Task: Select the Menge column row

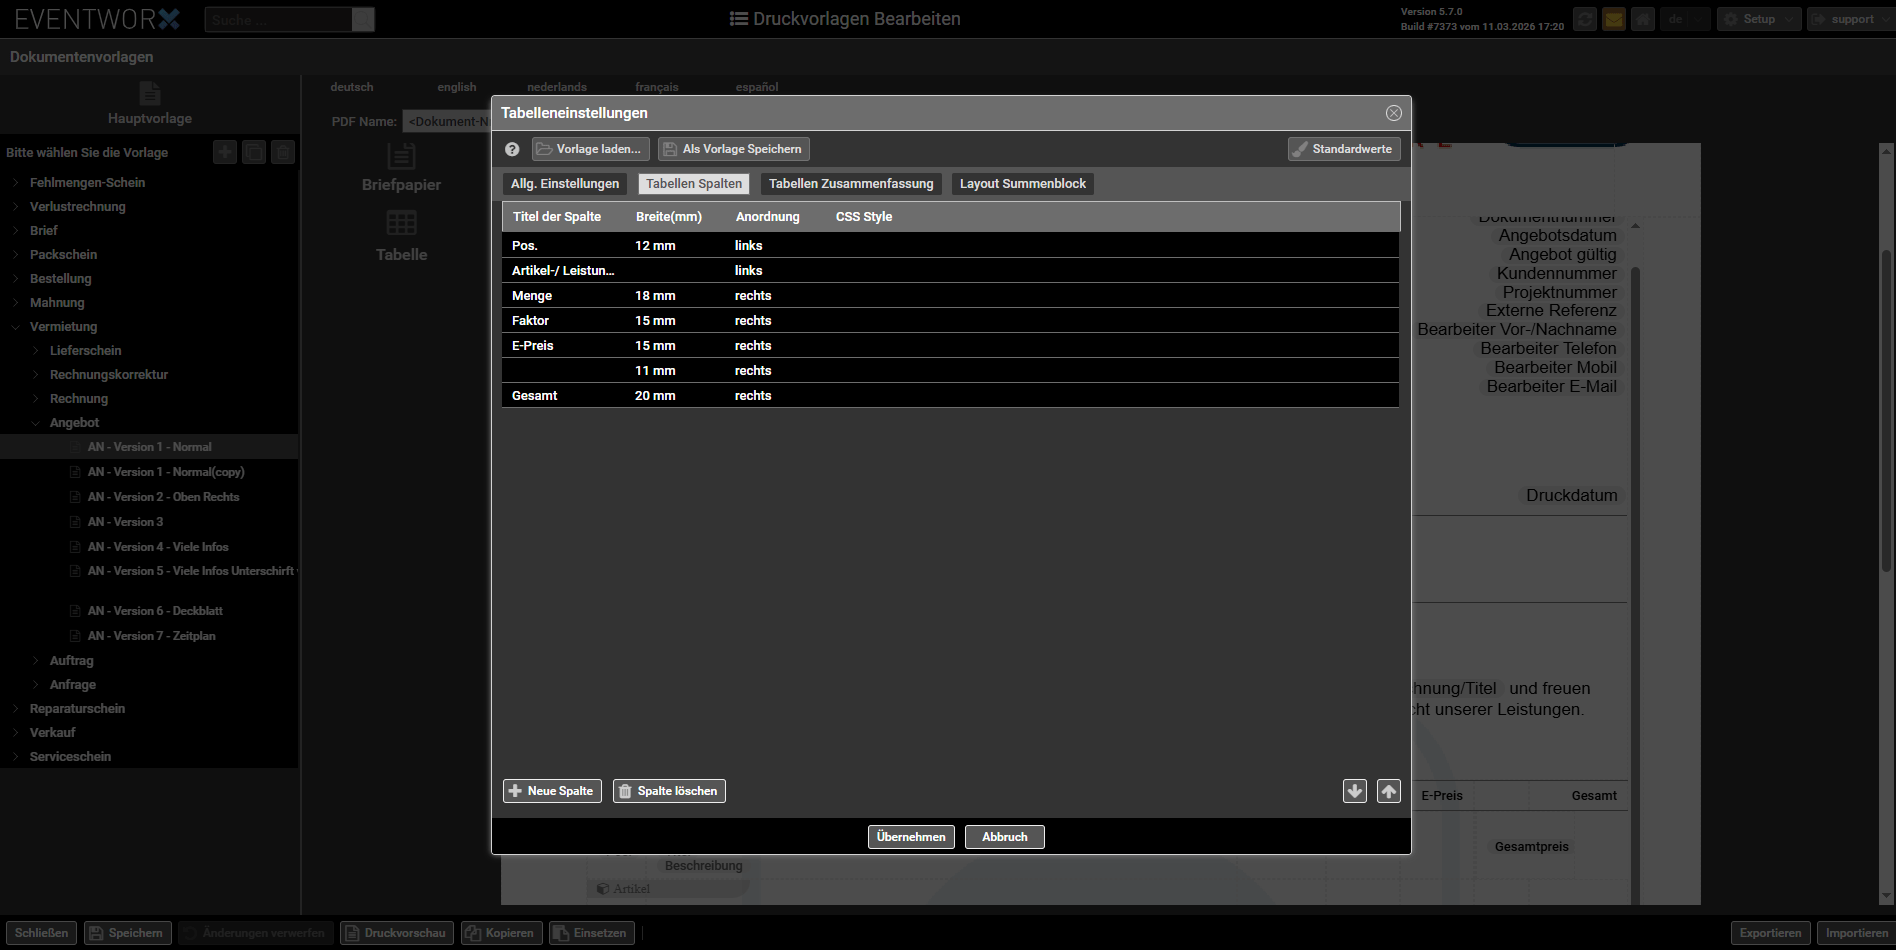Action: (x=532, y=296)
